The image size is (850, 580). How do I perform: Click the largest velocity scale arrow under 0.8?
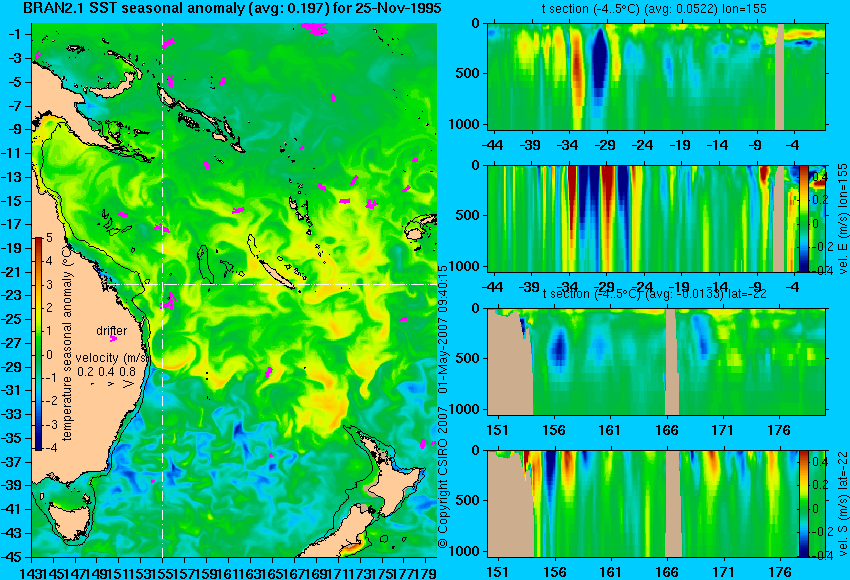[128, 384]
